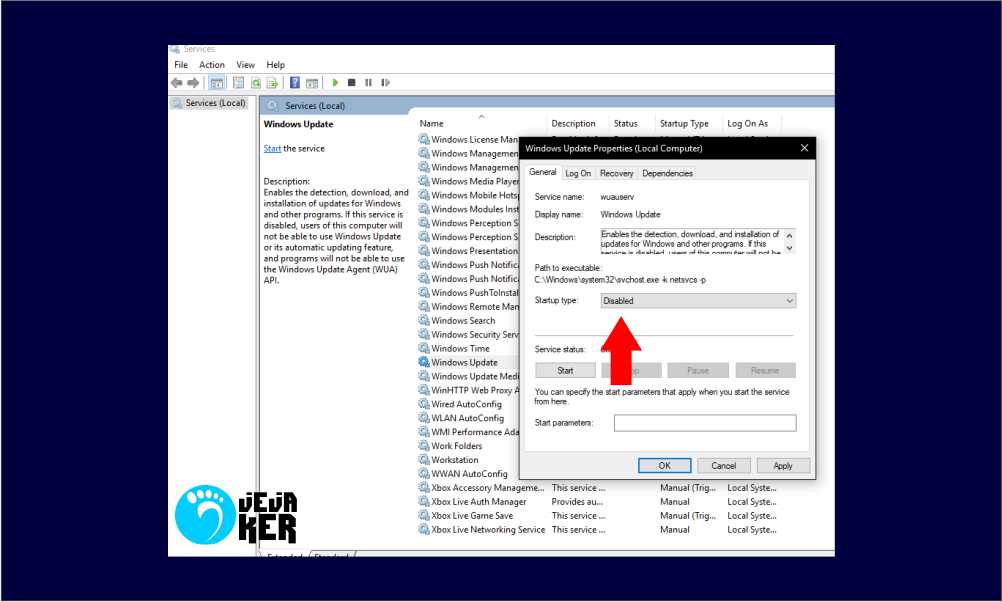Start service using green play toolbar icon

(x=335, y=82)
